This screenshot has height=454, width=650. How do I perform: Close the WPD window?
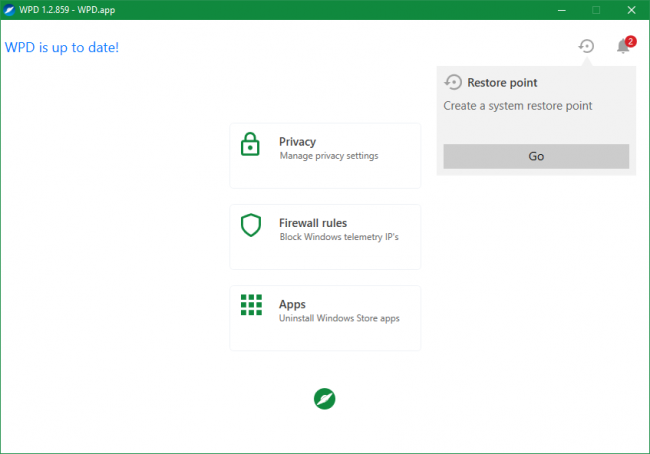tap(631, 10)
